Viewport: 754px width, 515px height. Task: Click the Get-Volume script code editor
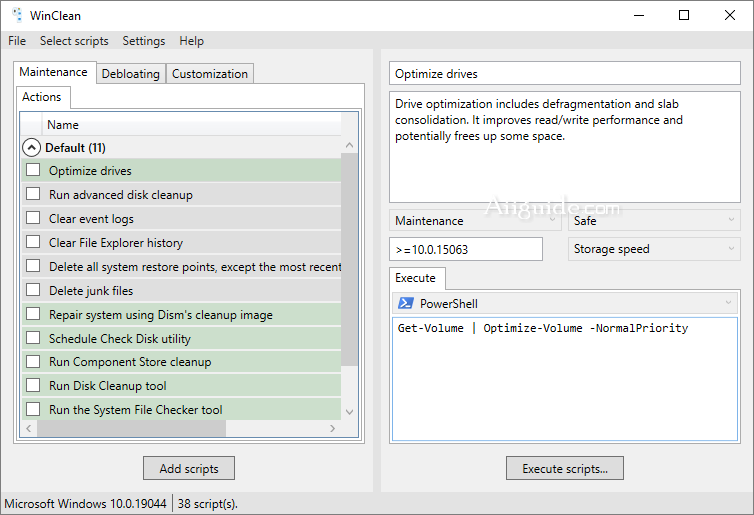pyautogui.click(x=565, y=379)
